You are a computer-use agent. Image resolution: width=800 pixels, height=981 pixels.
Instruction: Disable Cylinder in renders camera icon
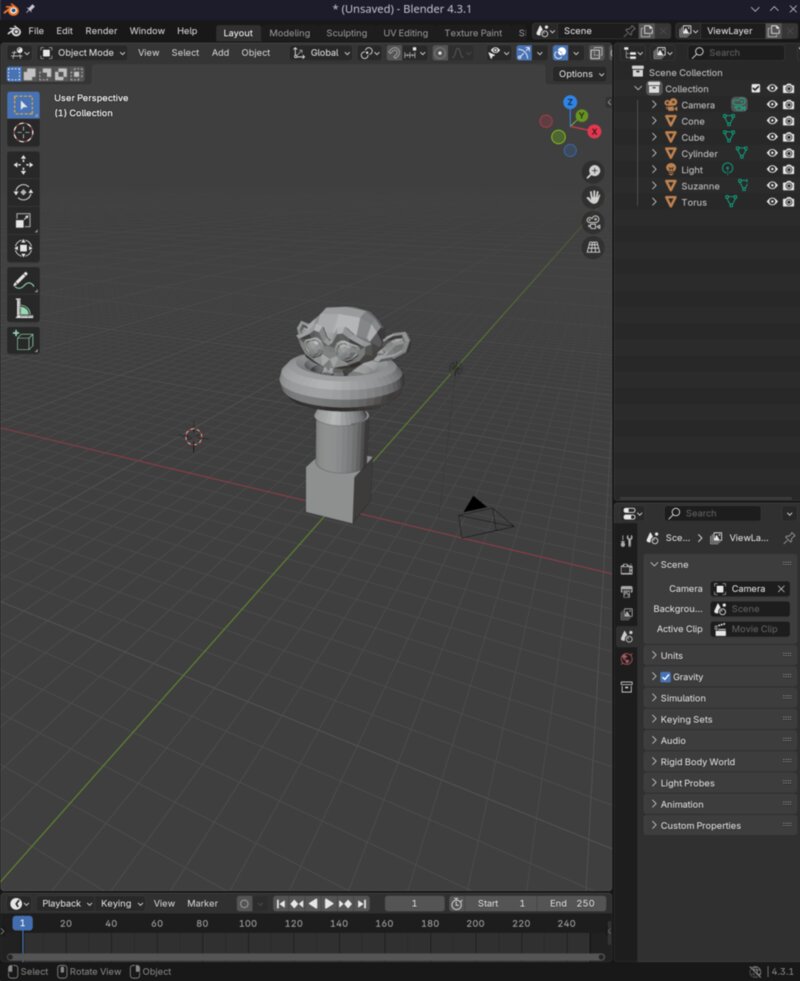tap(789, 153)
